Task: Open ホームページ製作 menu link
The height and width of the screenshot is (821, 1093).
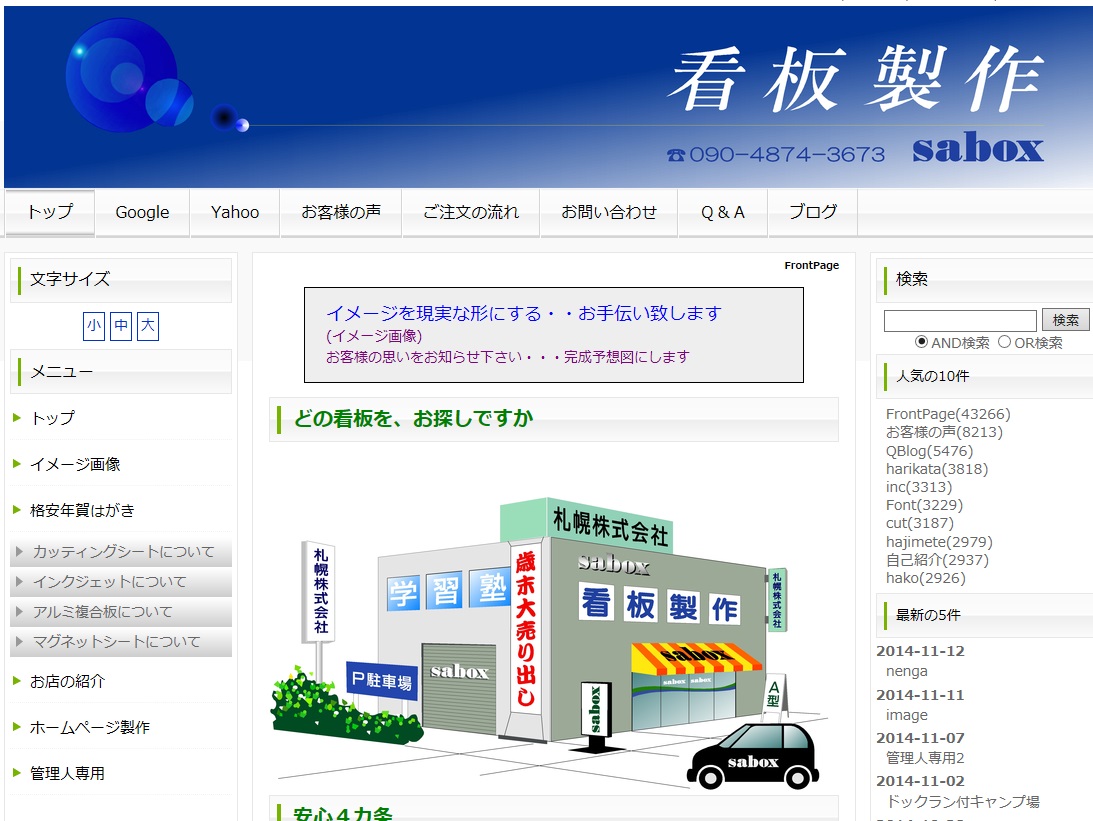Action: [x=90, y=727]
